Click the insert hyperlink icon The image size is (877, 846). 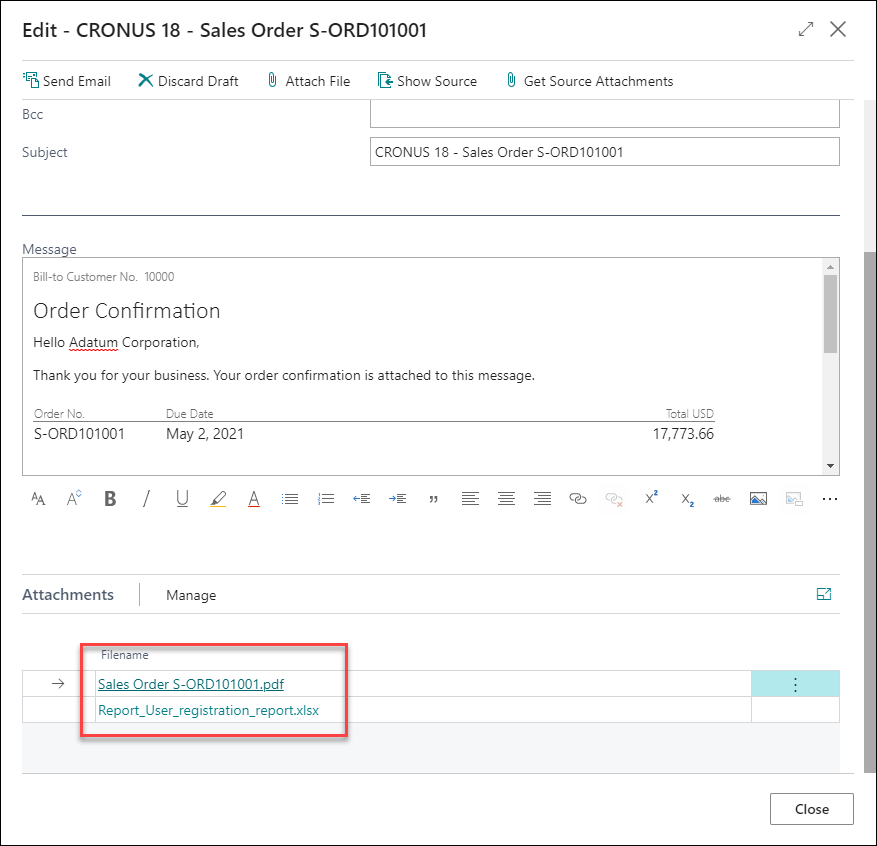[x=578, y=499]
